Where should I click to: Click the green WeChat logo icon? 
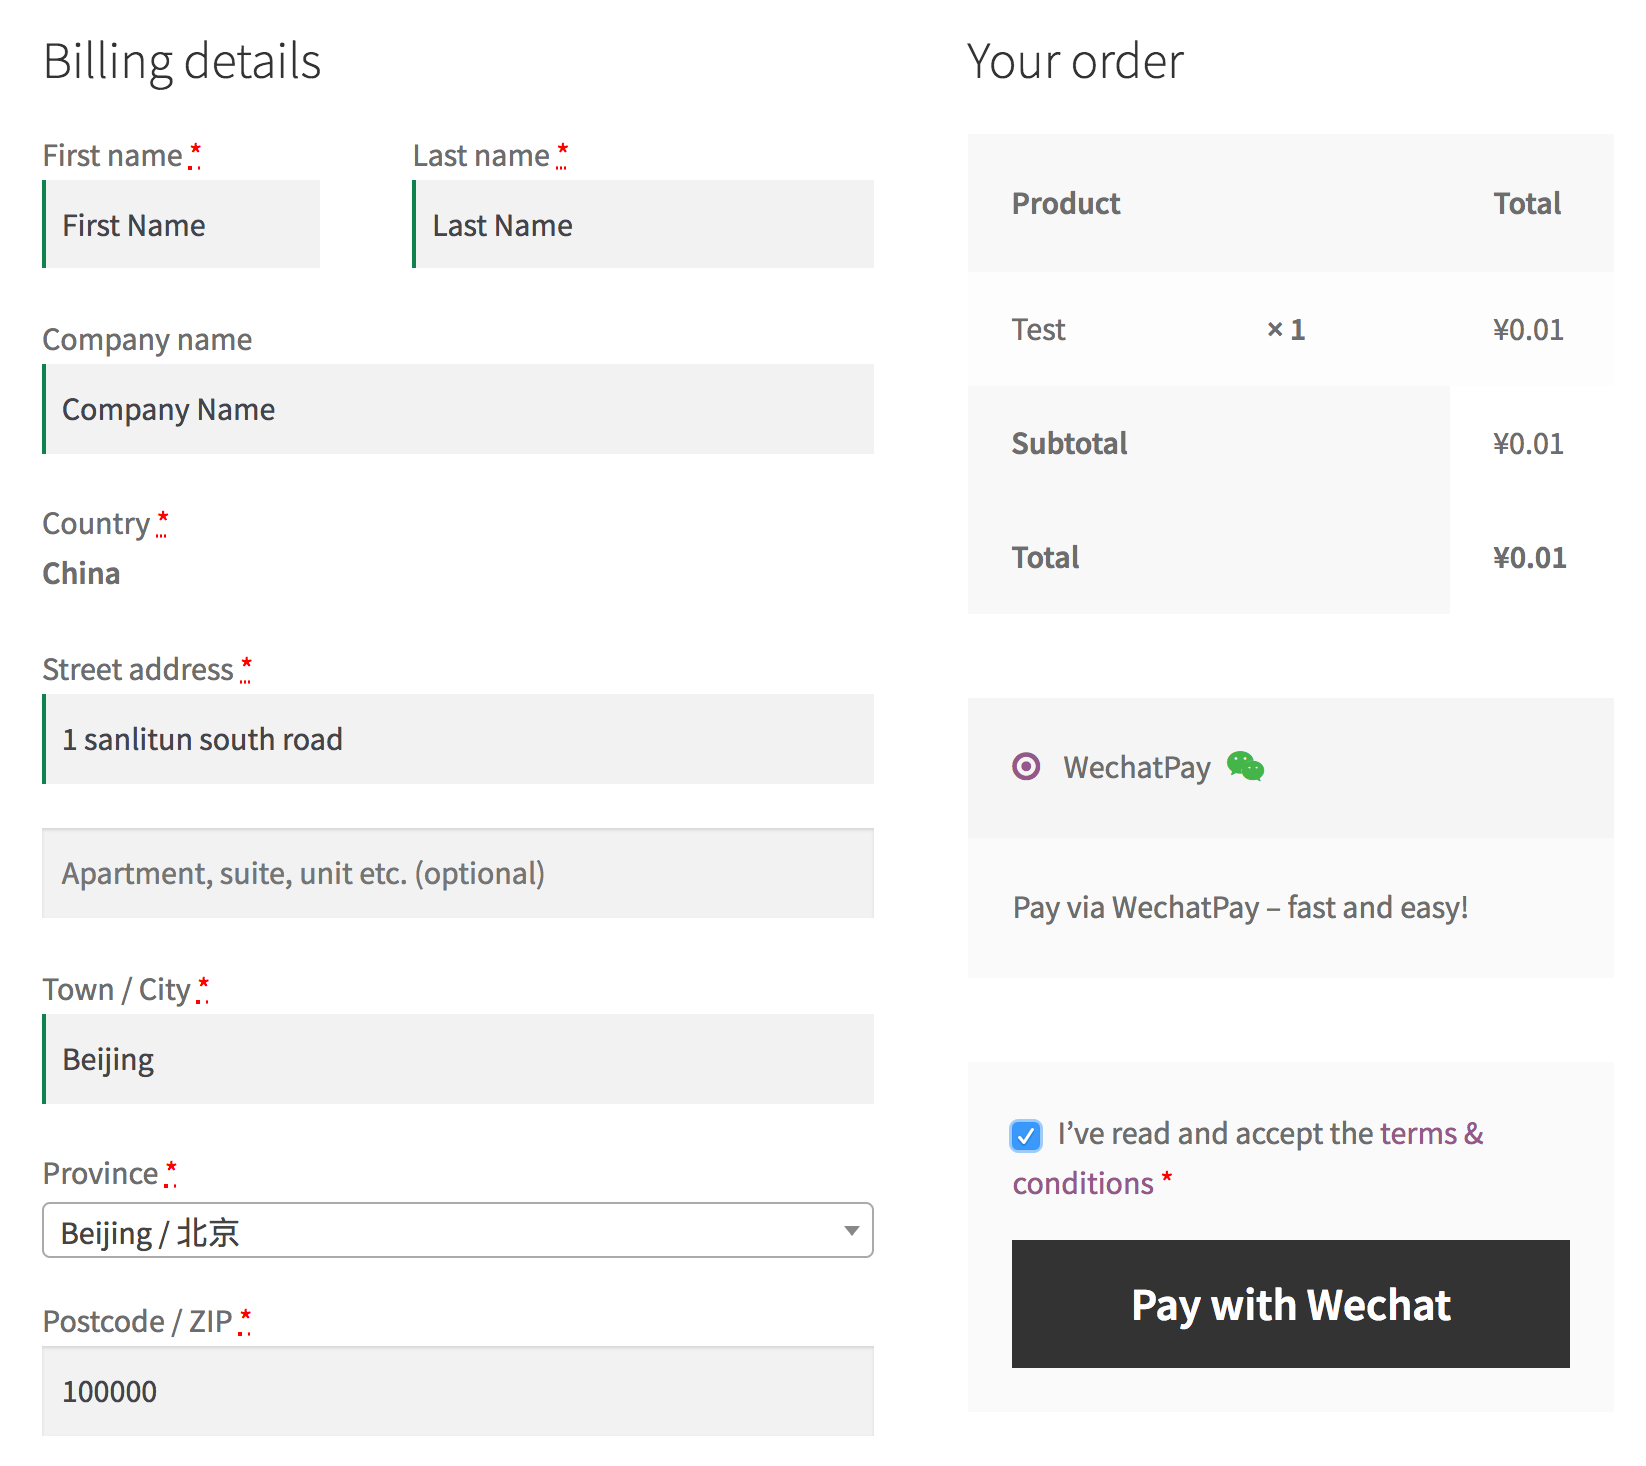(x=1245, y=767)
